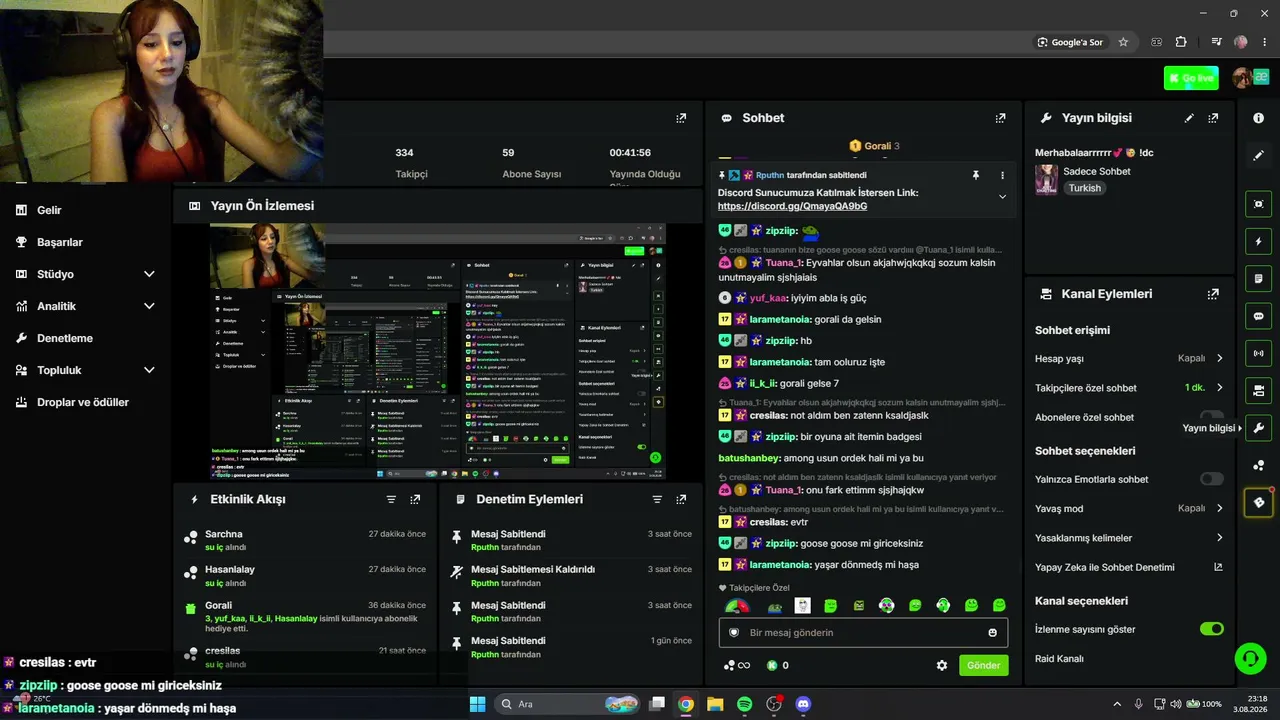
Task: Open OBS Studio from the taskbar
Action: click(773, 704)
